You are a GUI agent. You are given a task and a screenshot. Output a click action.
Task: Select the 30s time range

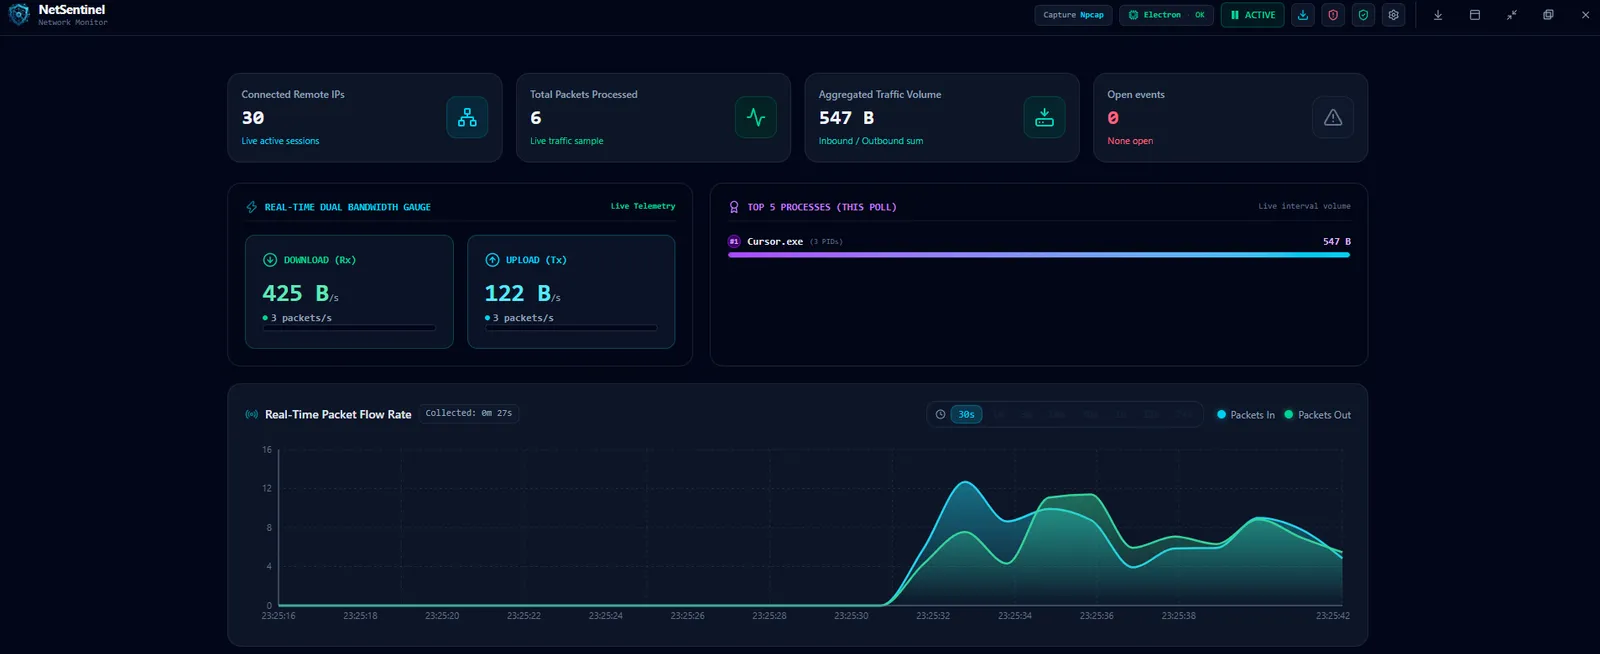pyautogui.click(x=966, y=414)
